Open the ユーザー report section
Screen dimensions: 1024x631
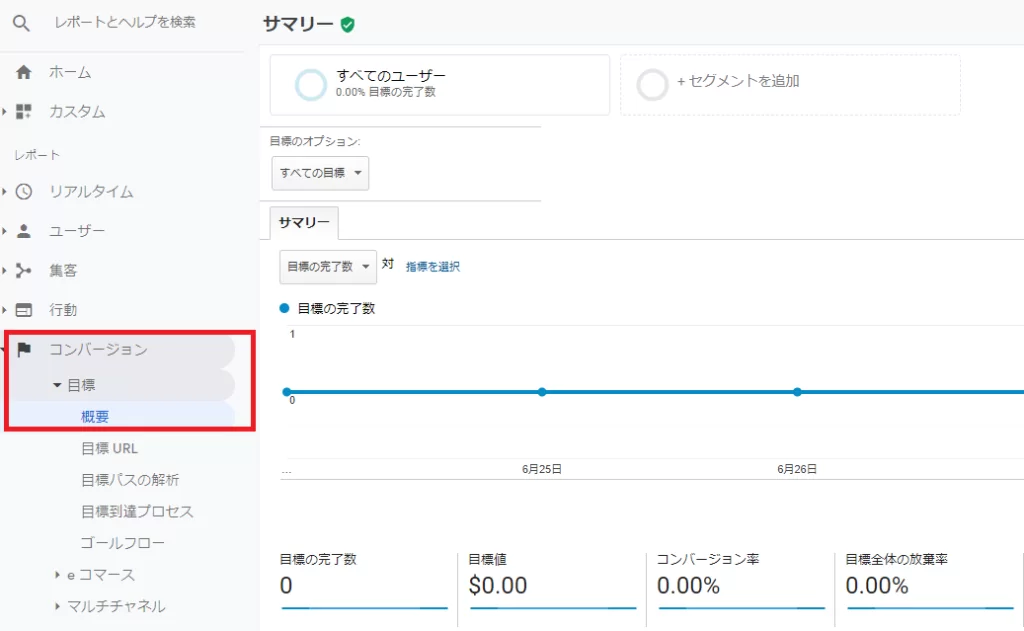[x=77, y=231]
